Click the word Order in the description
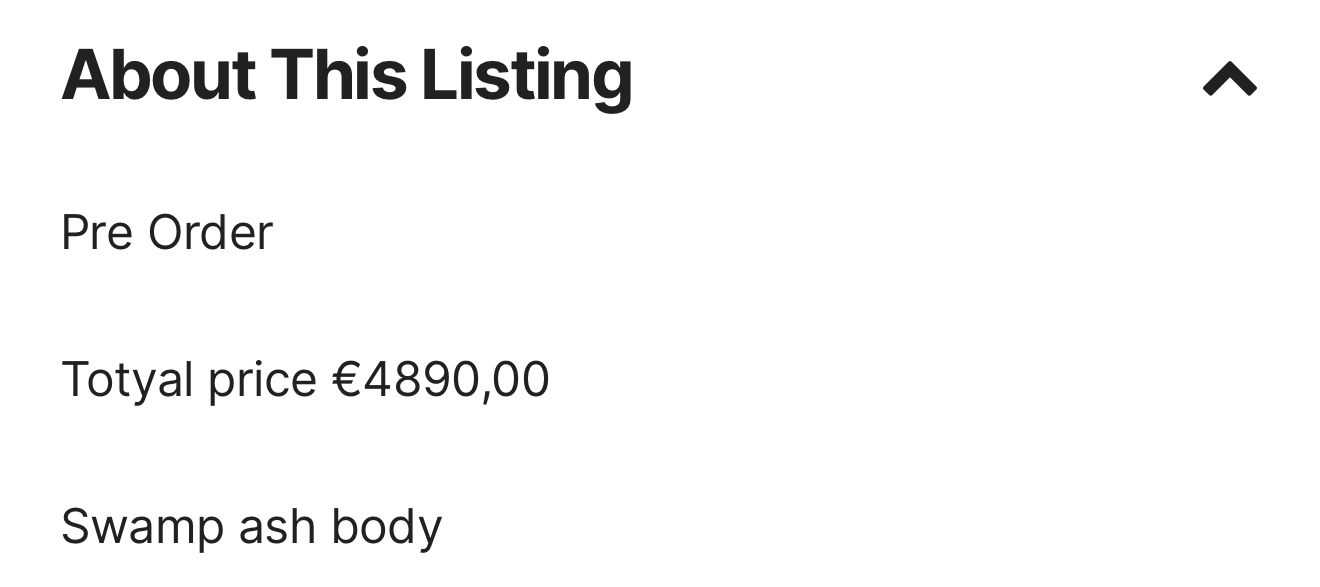Screen dimensions: 1320x587 [x=210, y=233]
